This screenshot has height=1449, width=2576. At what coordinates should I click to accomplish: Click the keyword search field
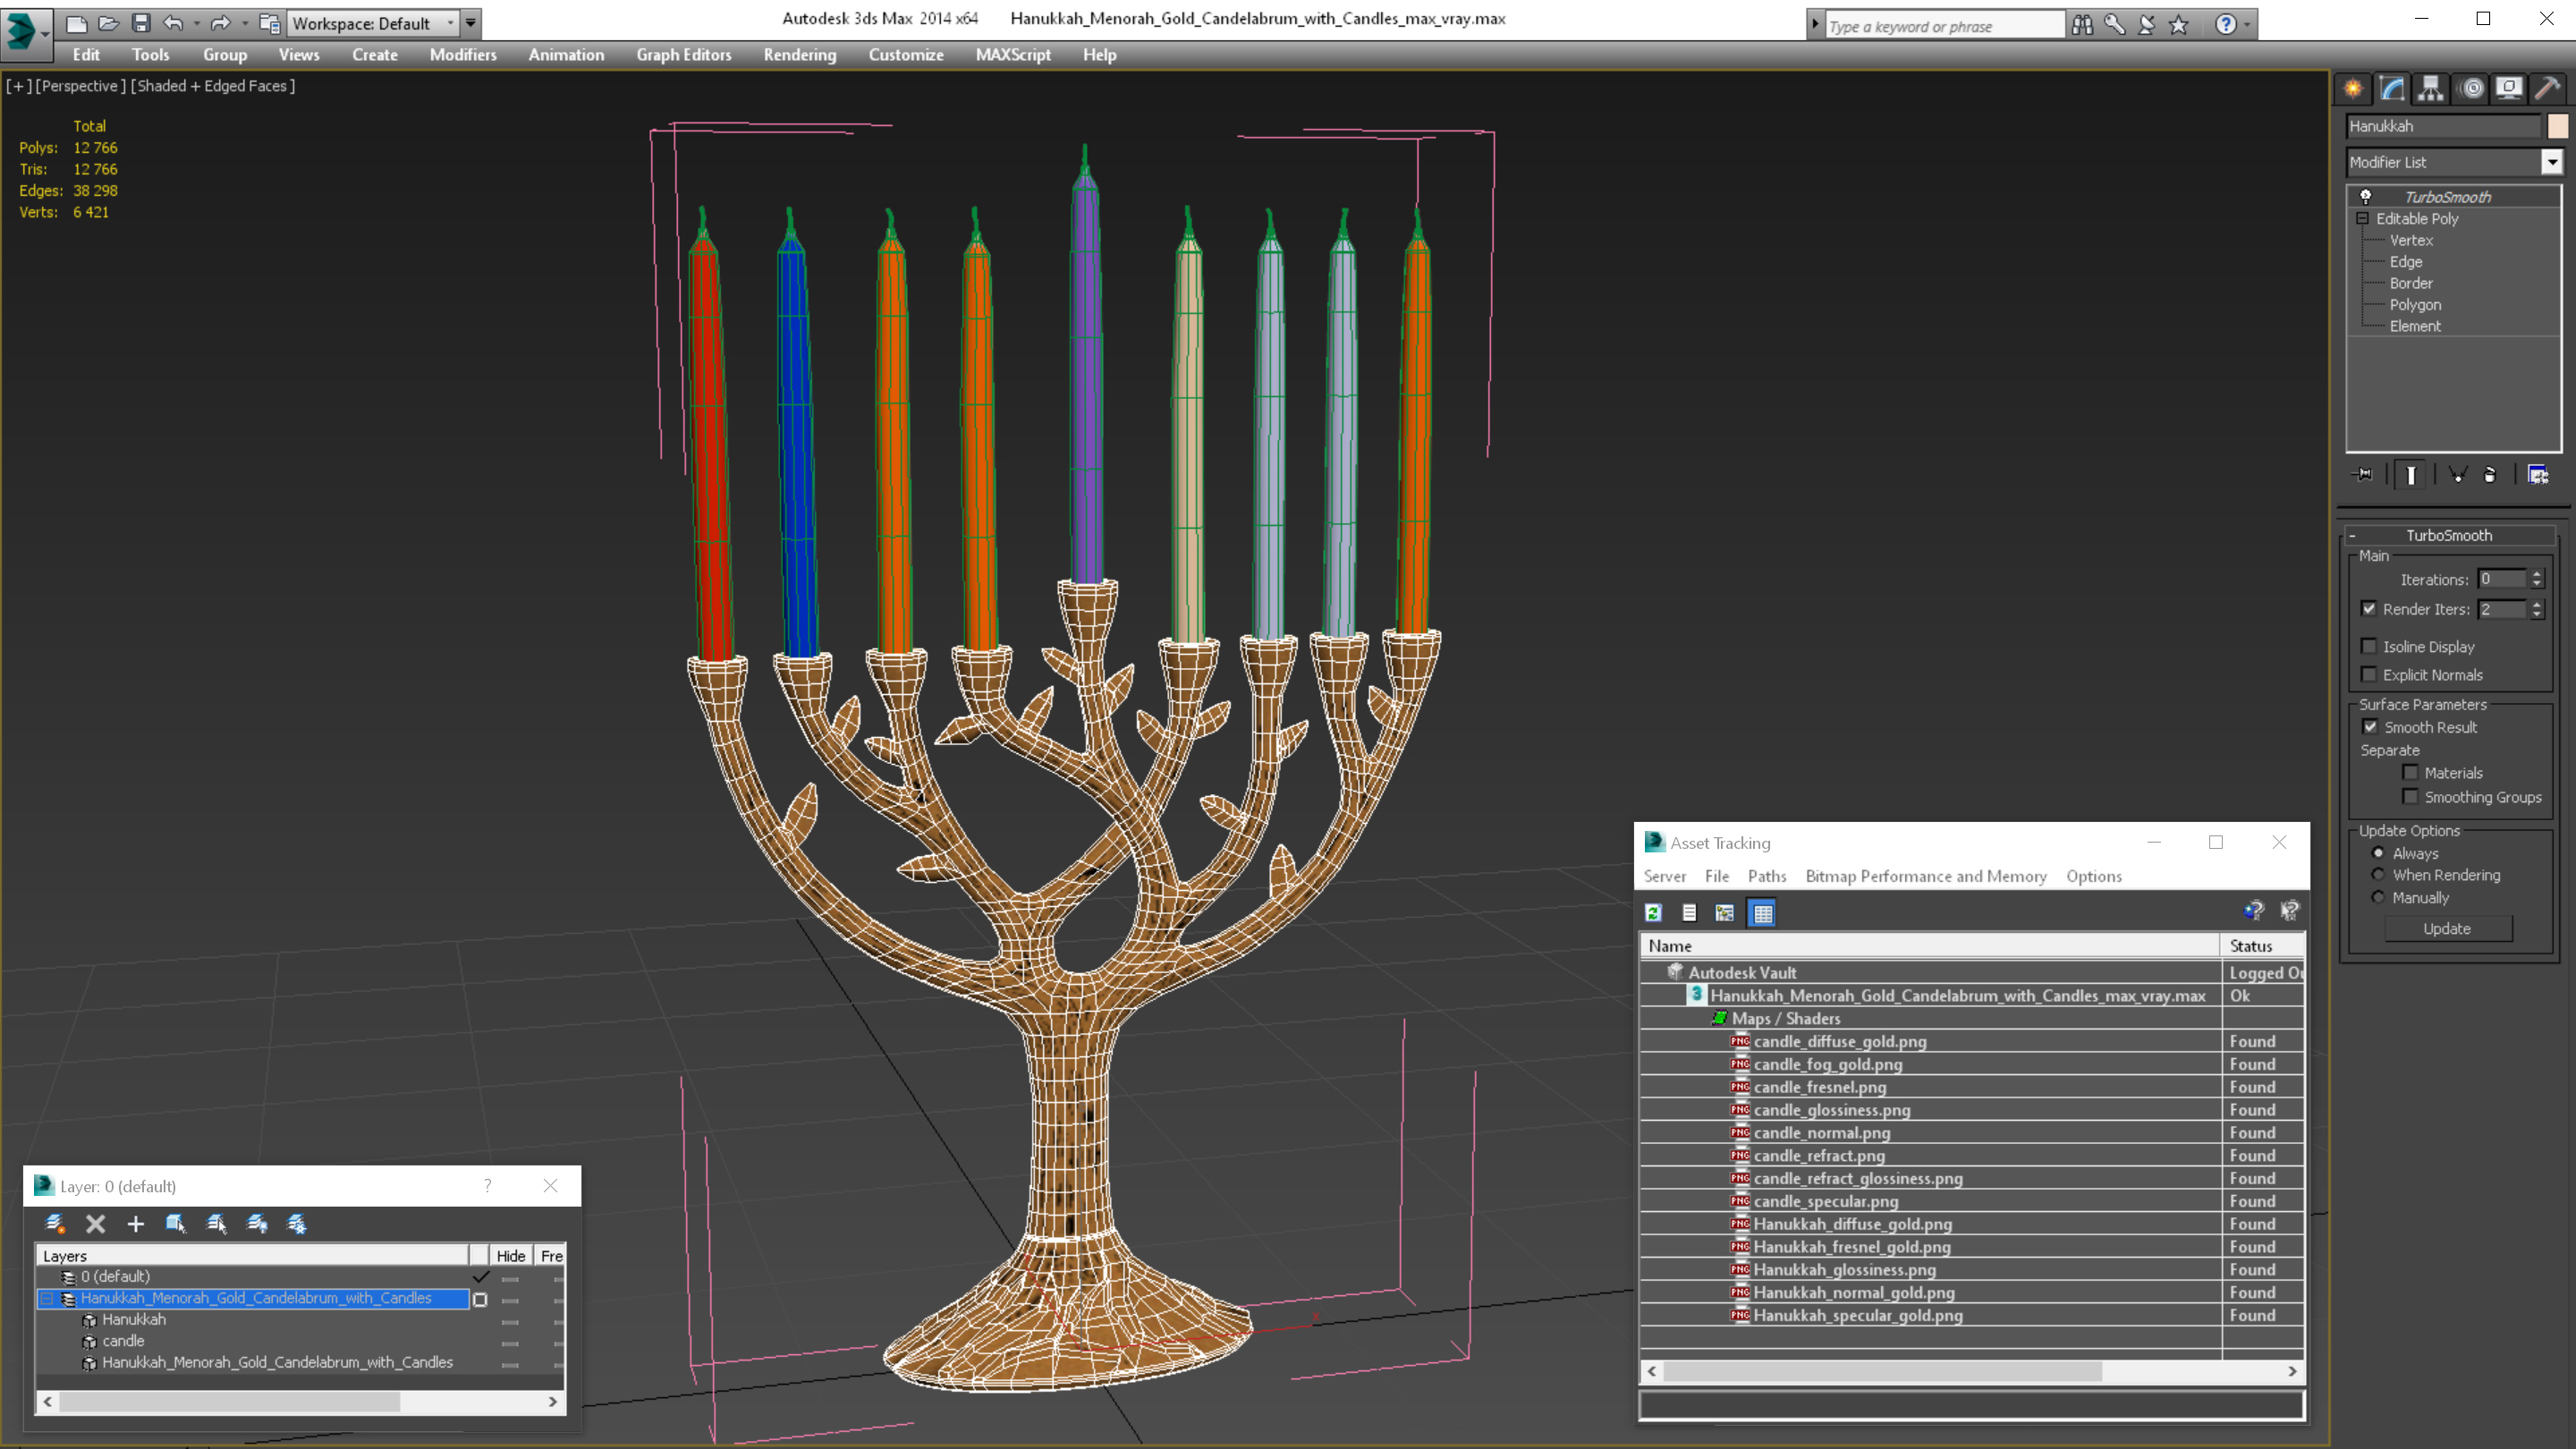tap(1944, 26)
